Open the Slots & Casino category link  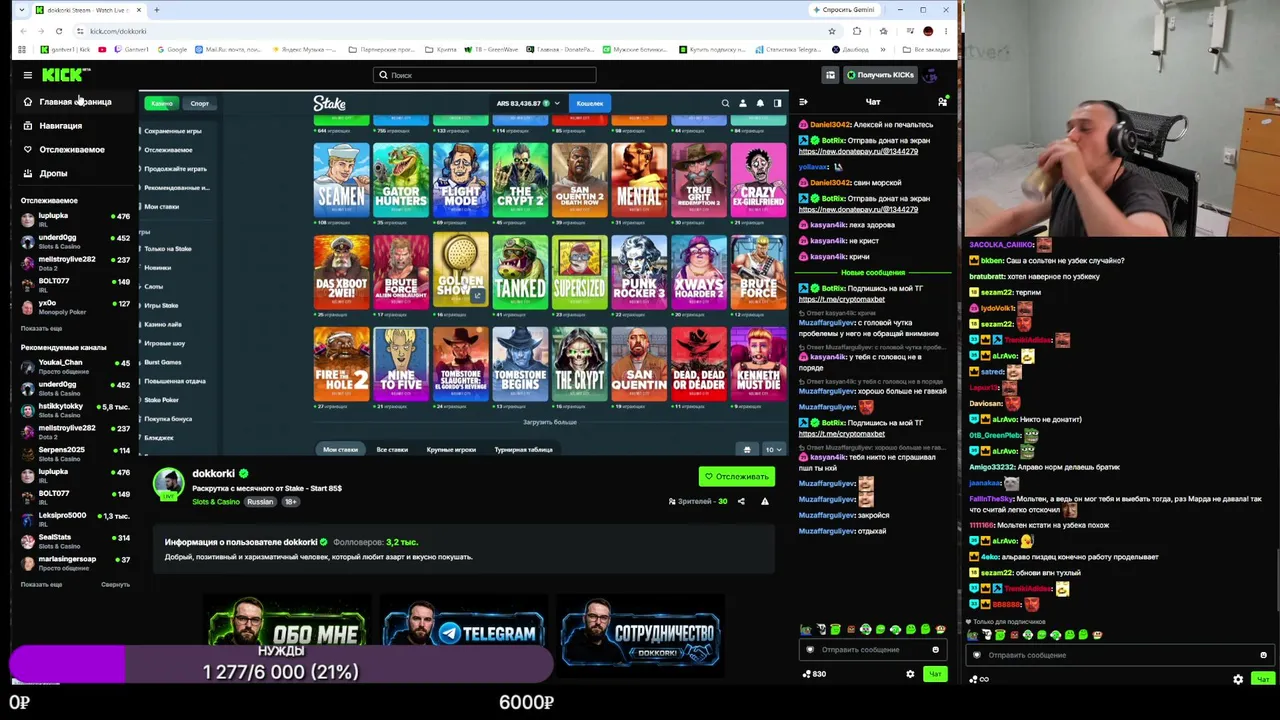point(216,501)
